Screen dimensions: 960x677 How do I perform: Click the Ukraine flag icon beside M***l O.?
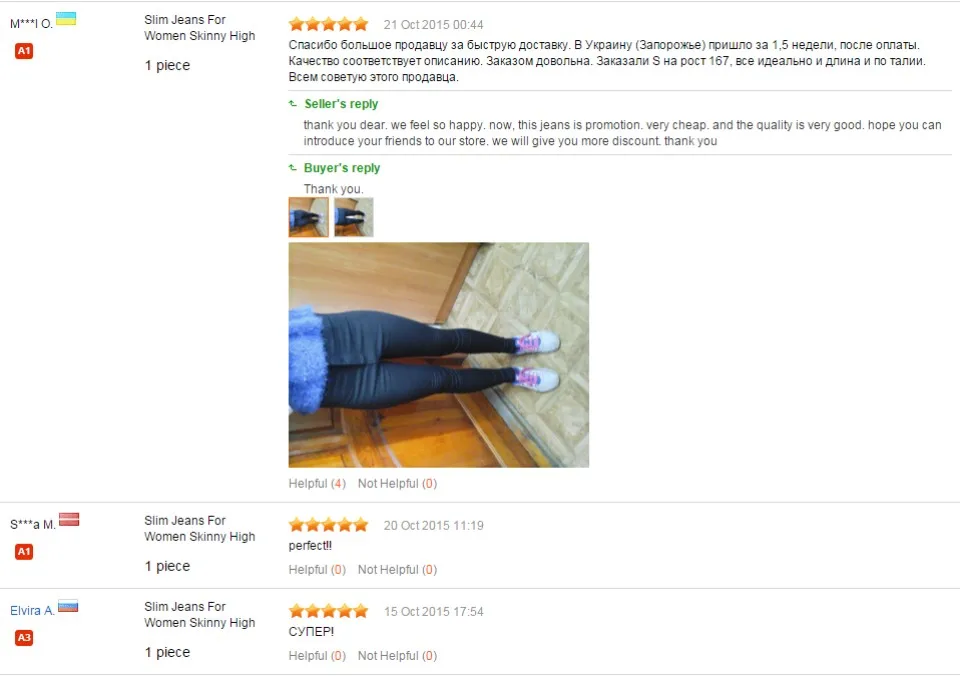(x=66, y=19)
